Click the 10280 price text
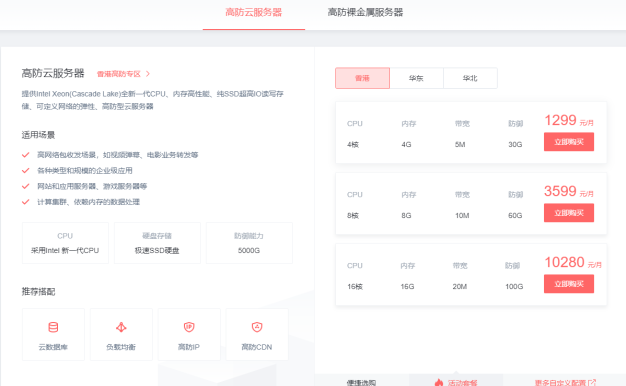 click(565, 262)
